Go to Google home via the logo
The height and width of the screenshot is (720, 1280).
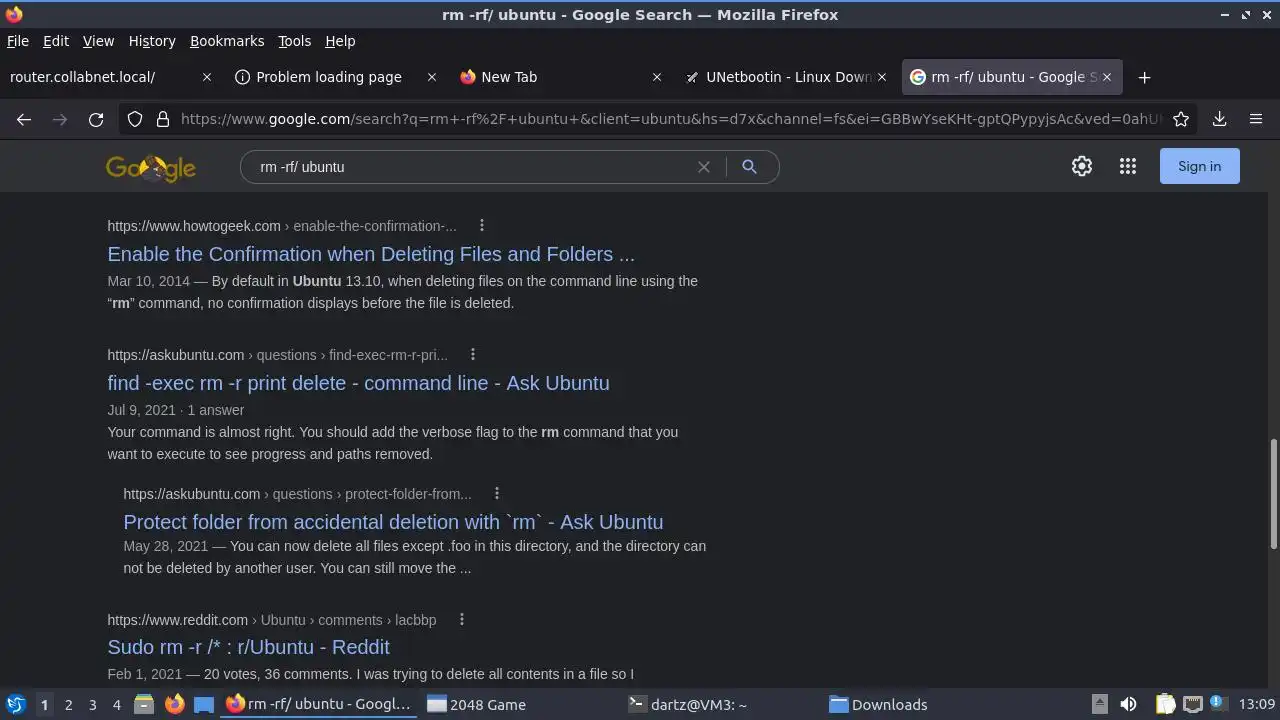151,167
